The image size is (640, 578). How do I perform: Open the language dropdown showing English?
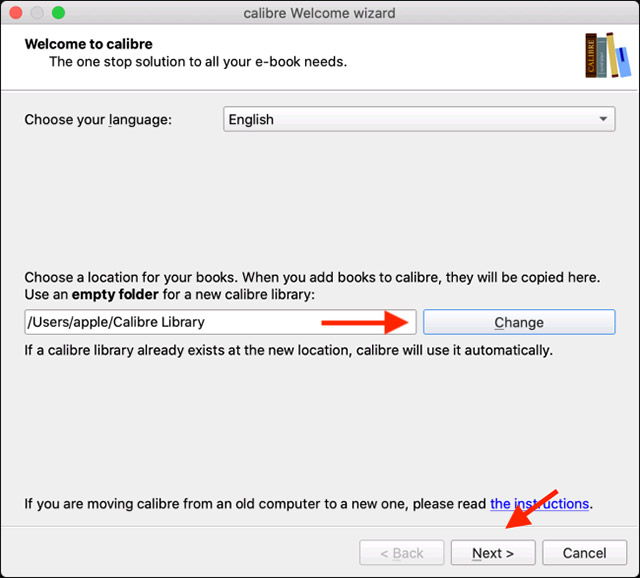419,119
